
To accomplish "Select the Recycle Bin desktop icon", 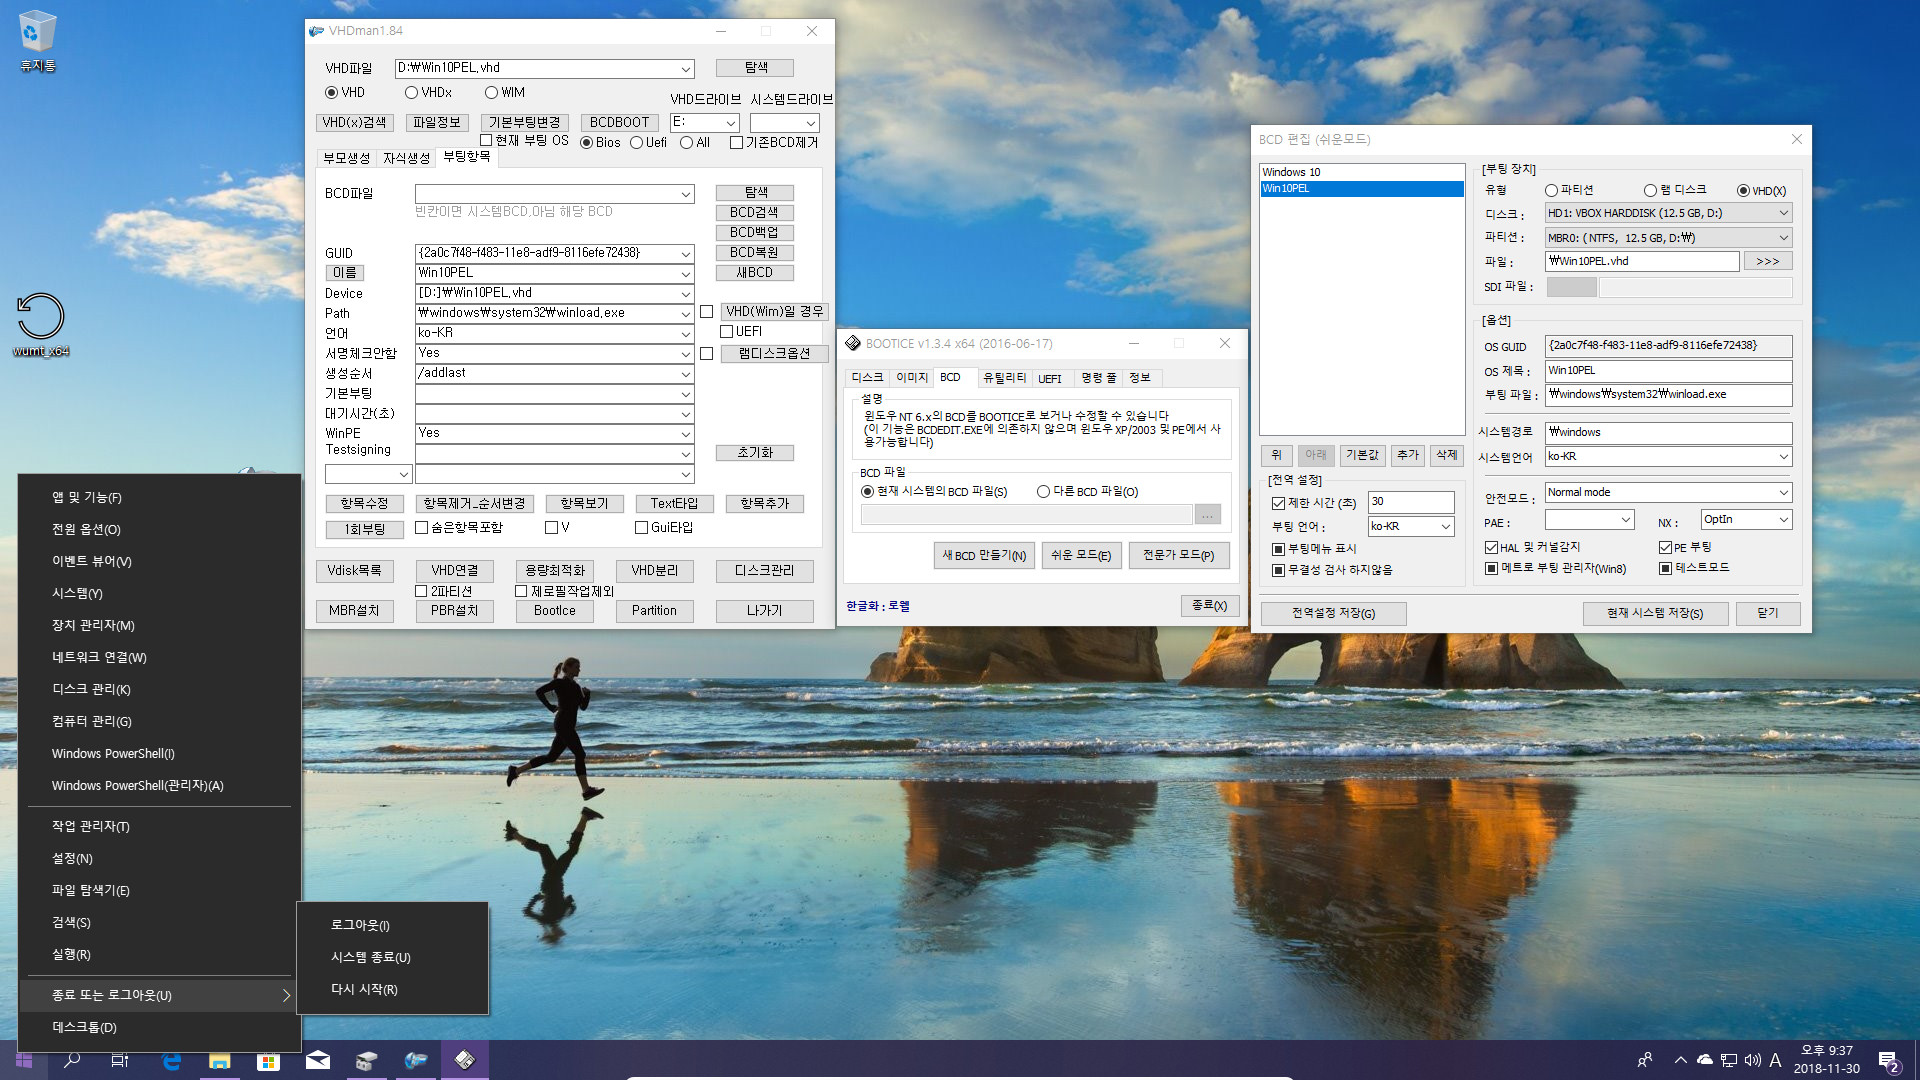I will pyautogui.click(x=38, y=40).
